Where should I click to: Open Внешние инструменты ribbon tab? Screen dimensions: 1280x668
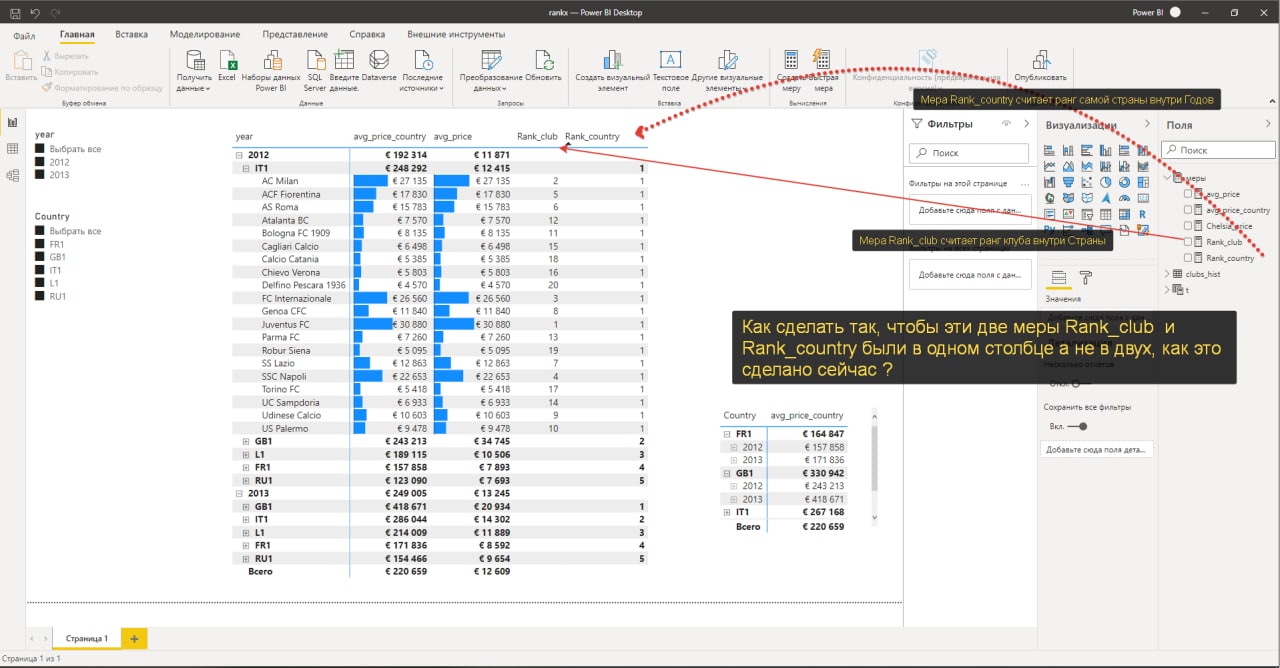456,35
